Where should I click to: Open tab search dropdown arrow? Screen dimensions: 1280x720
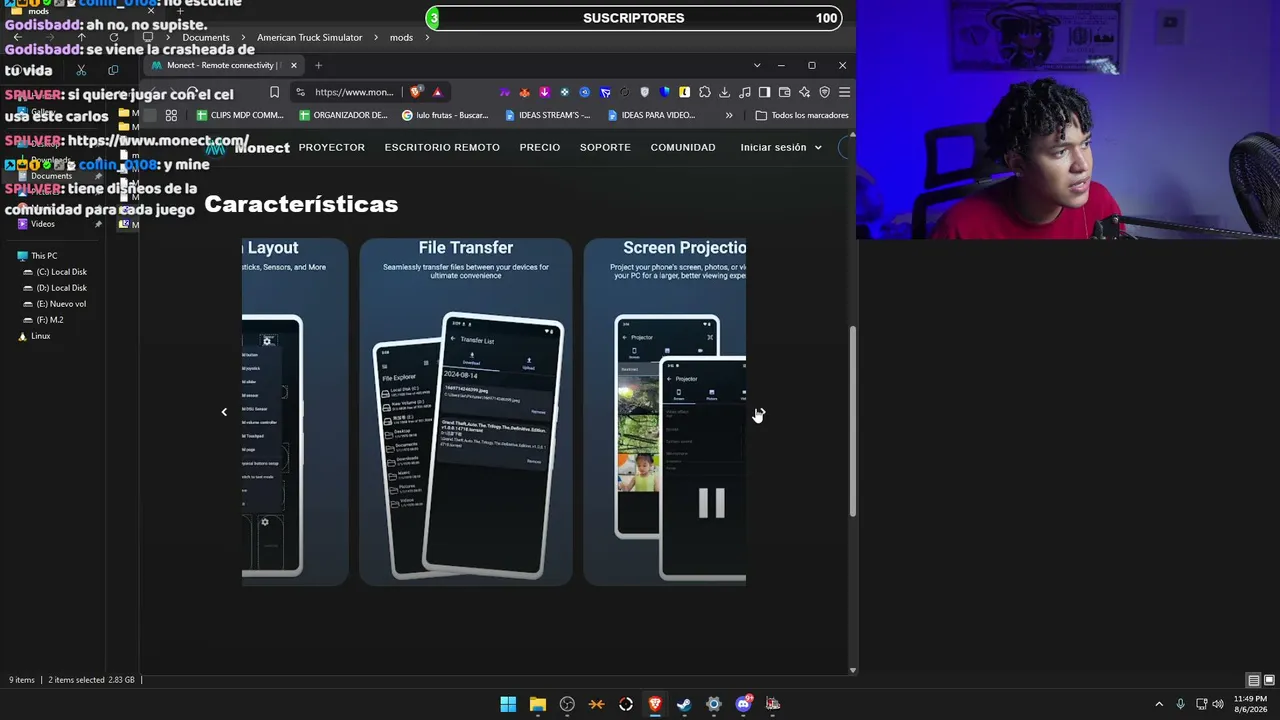pyautogui.click(x=757, y=65)
